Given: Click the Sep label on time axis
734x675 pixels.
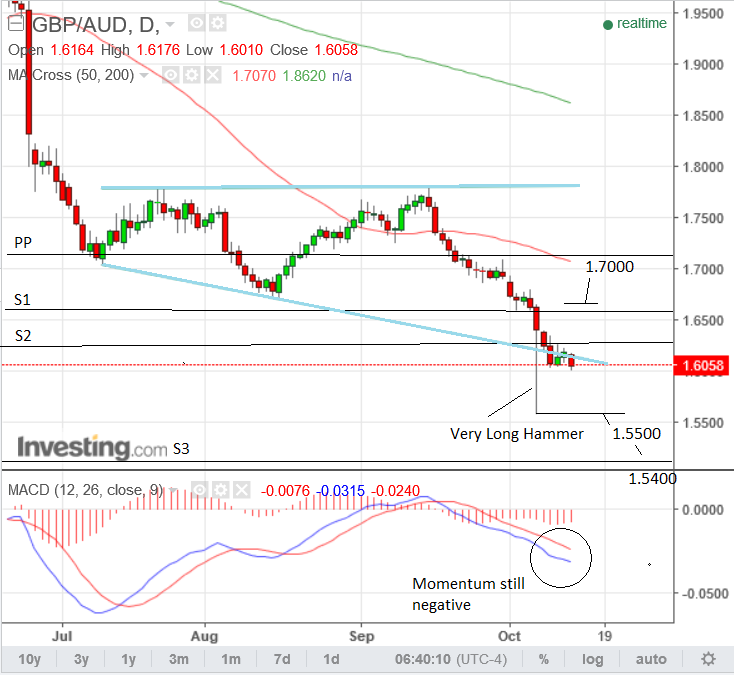Looking at the screenshot, I should pyautogui.click(x=361, y=636).
